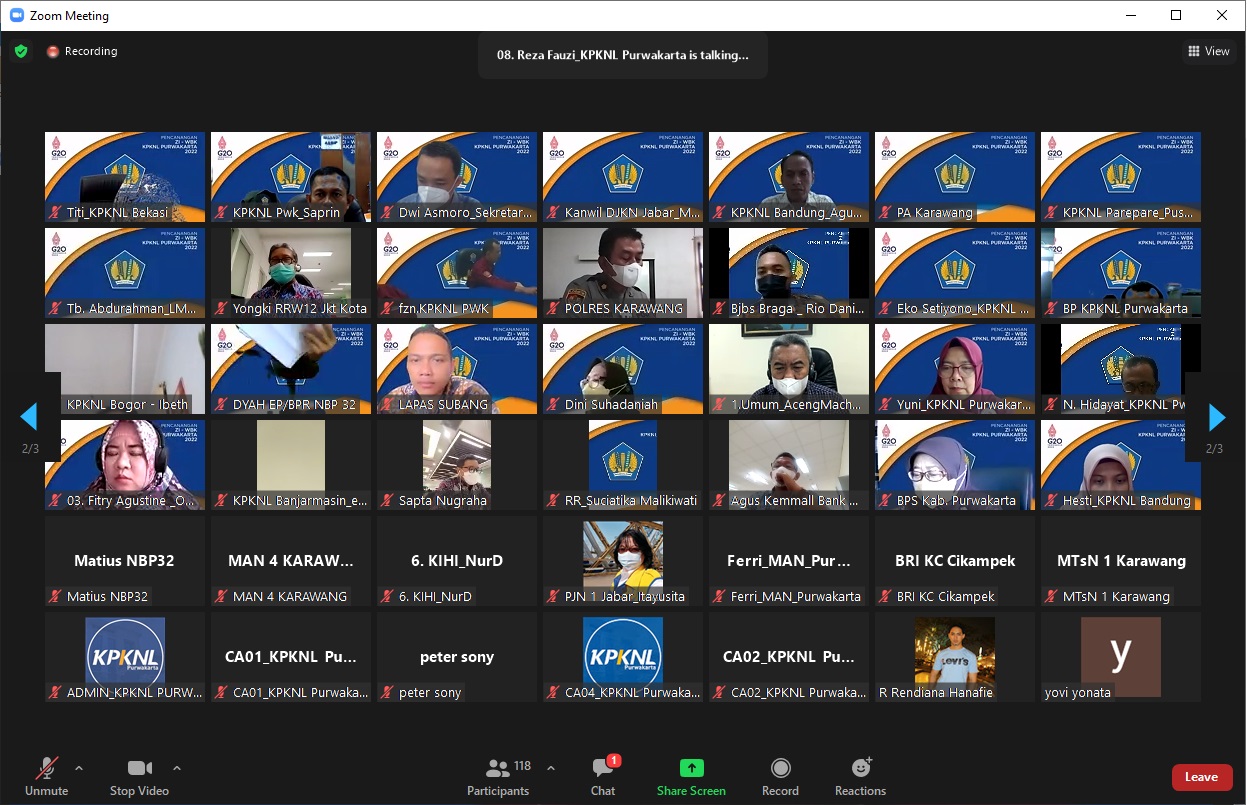
Task: Open the Chat panel
Action: 602,776
